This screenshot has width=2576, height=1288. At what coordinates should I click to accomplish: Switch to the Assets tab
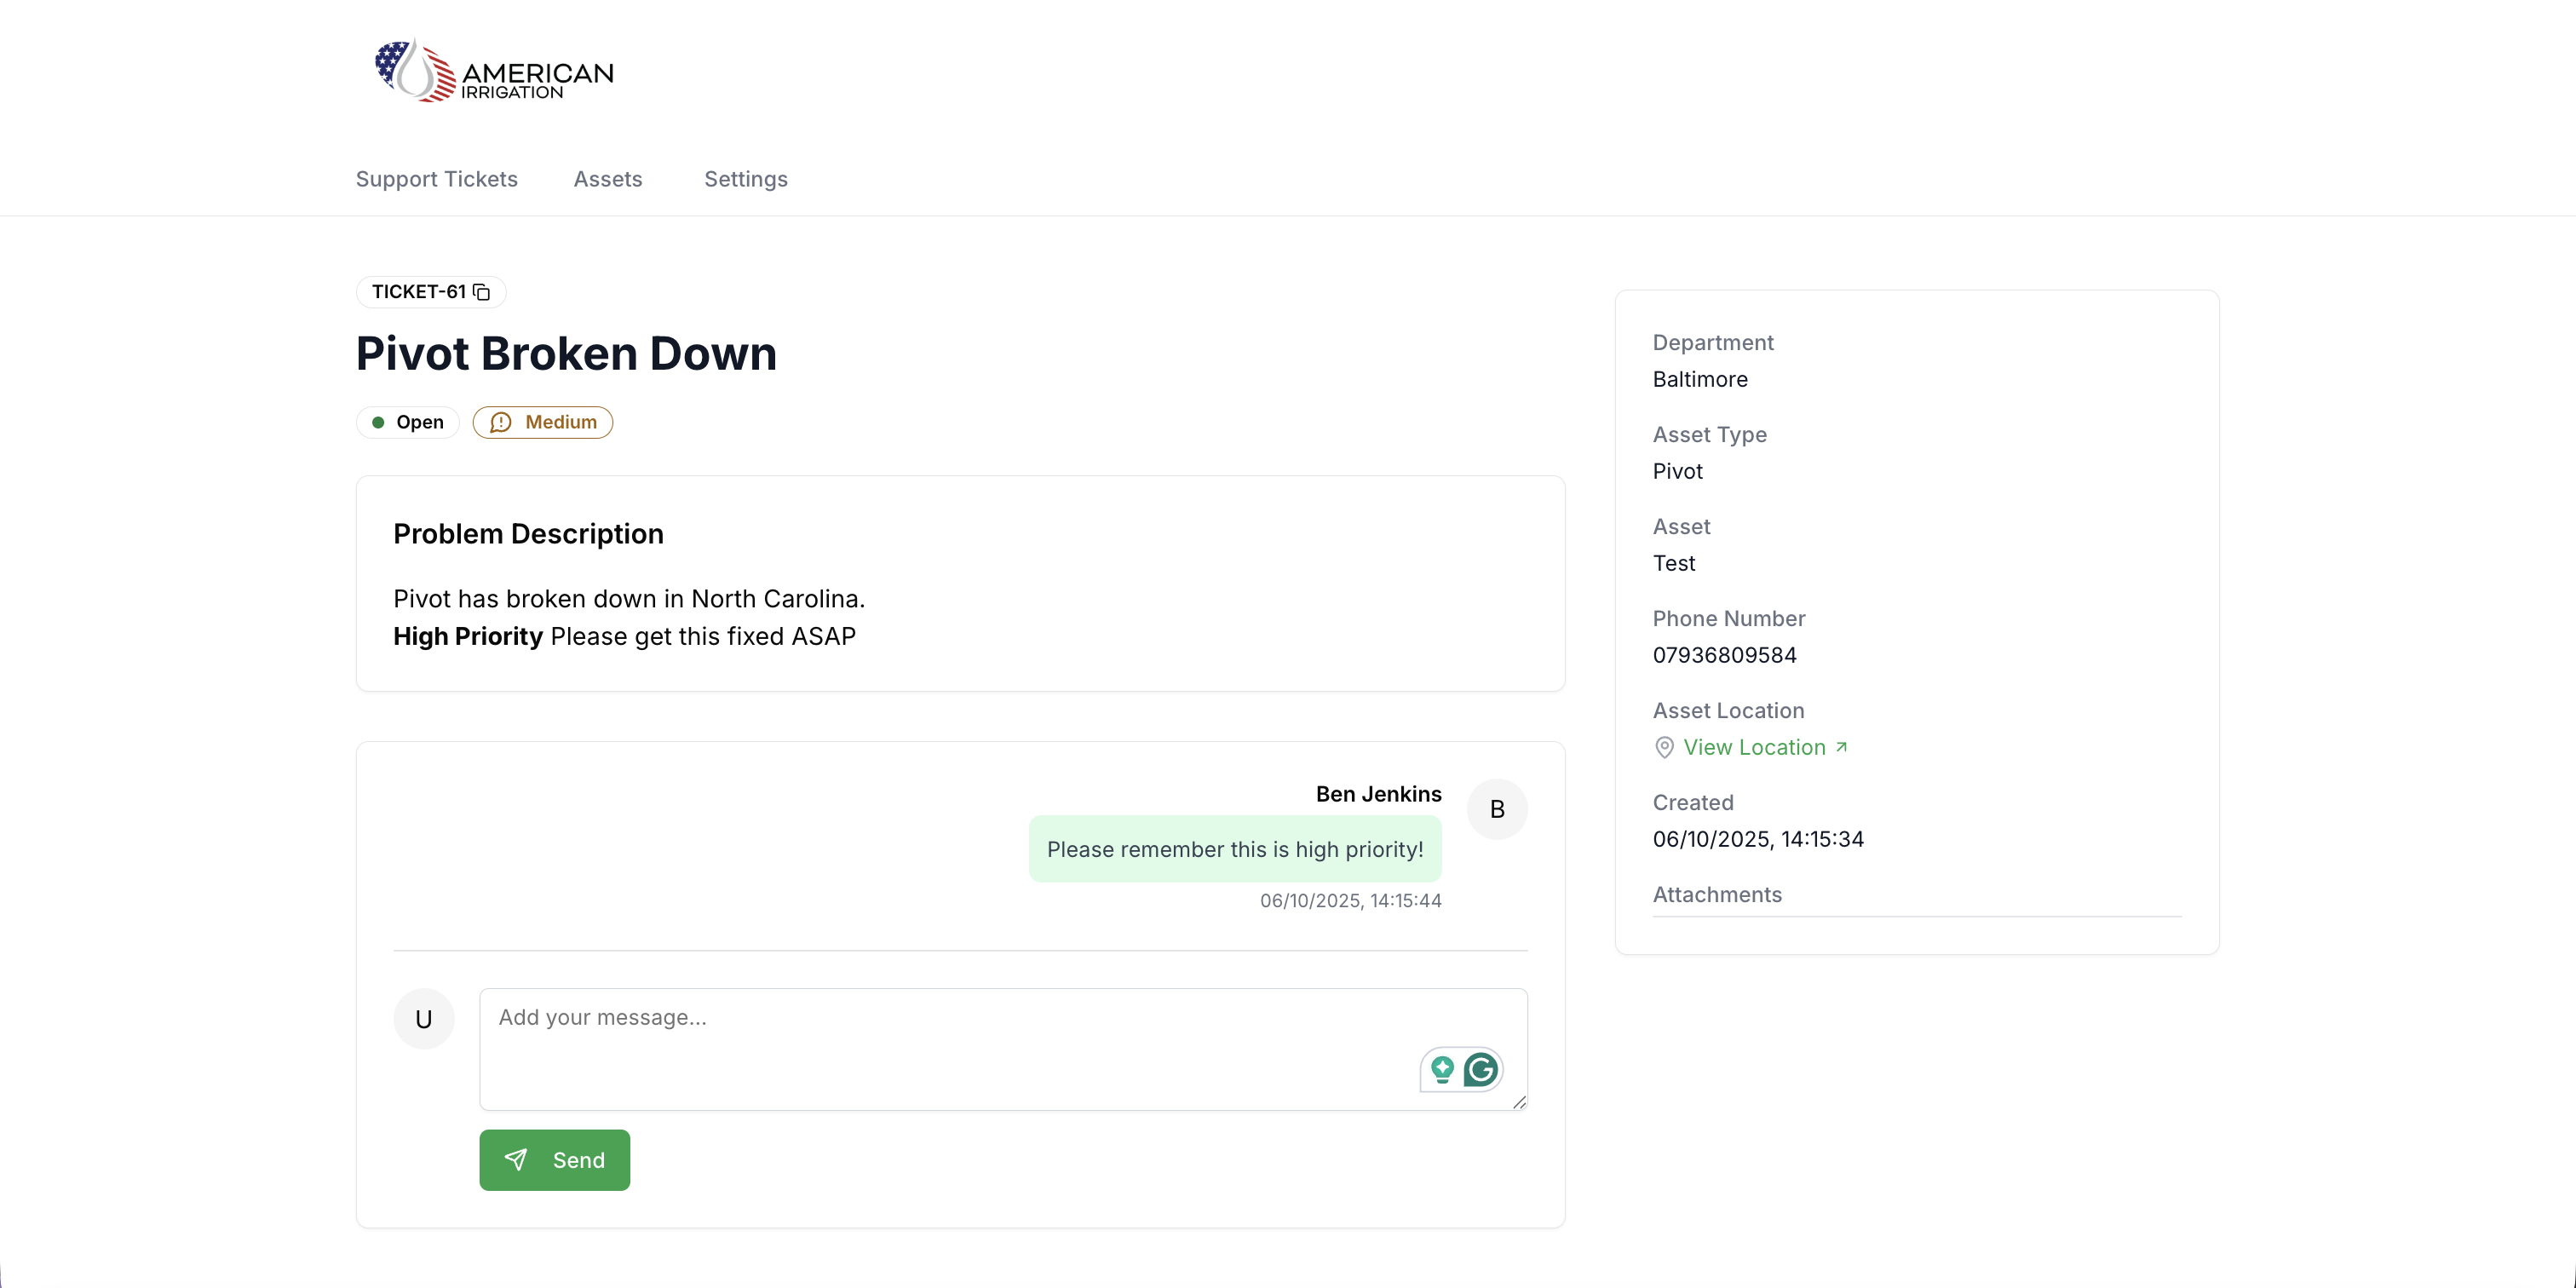[608, 179]
